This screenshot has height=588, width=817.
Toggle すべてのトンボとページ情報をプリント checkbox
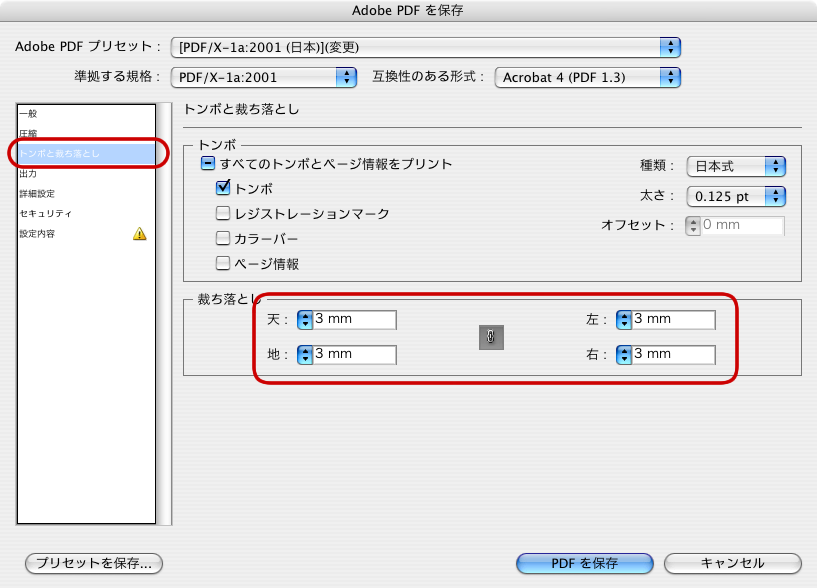pyautogui.click(x=207, y=164)
